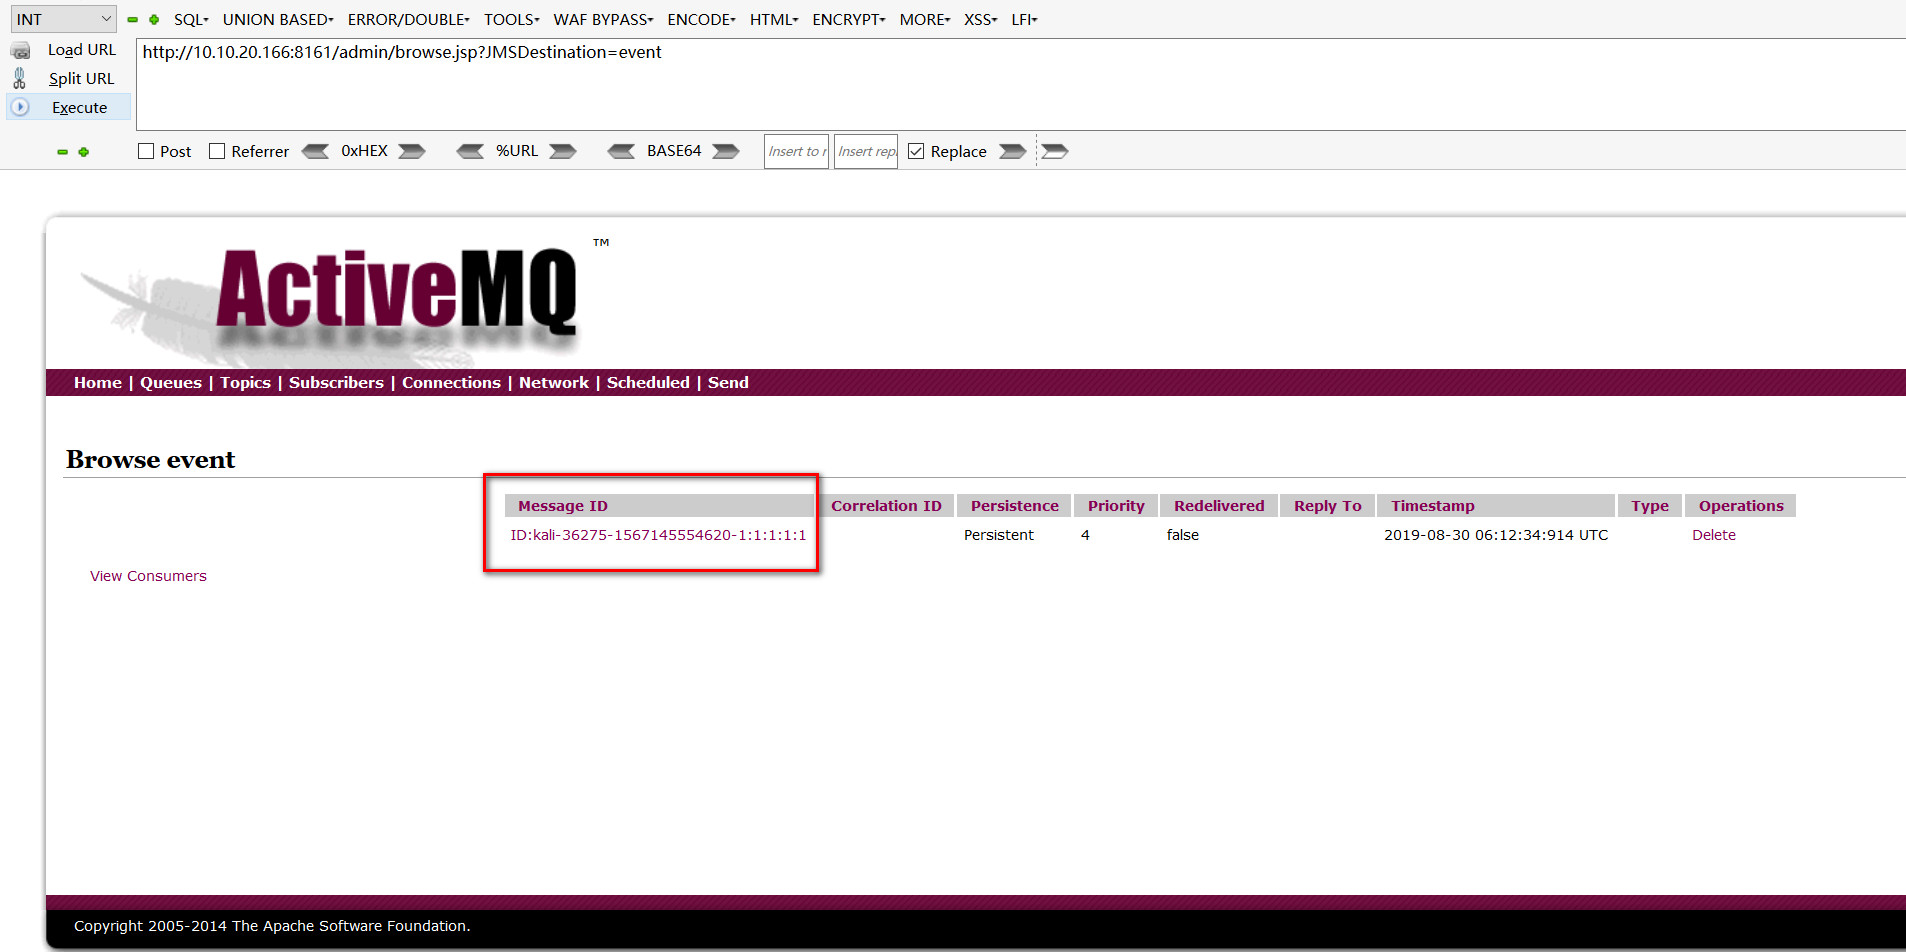This screenshot has width=1906, height=952.
Task: Click the right arrow after BASE64
Action: tap(726, 151)
